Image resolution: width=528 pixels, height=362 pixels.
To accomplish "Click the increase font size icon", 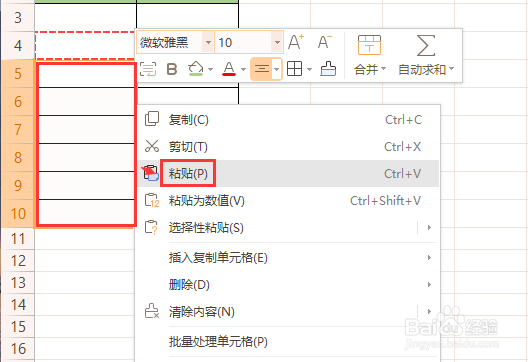I will (x=296, y=42).
